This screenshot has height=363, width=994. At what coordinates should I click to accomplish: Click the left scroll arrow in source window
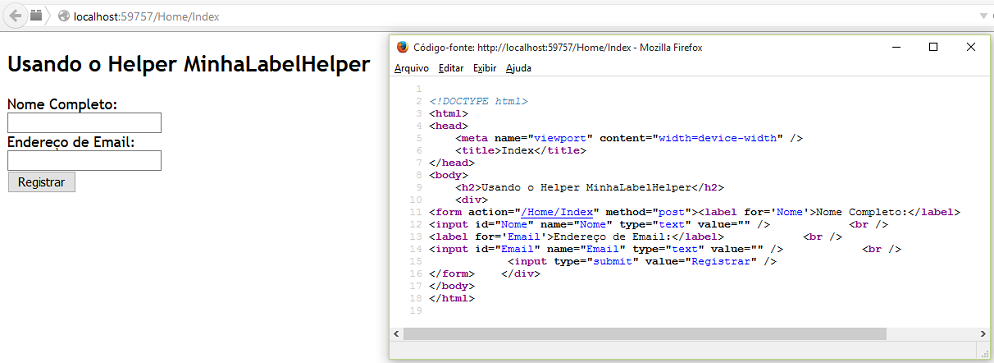coord(397,334)
